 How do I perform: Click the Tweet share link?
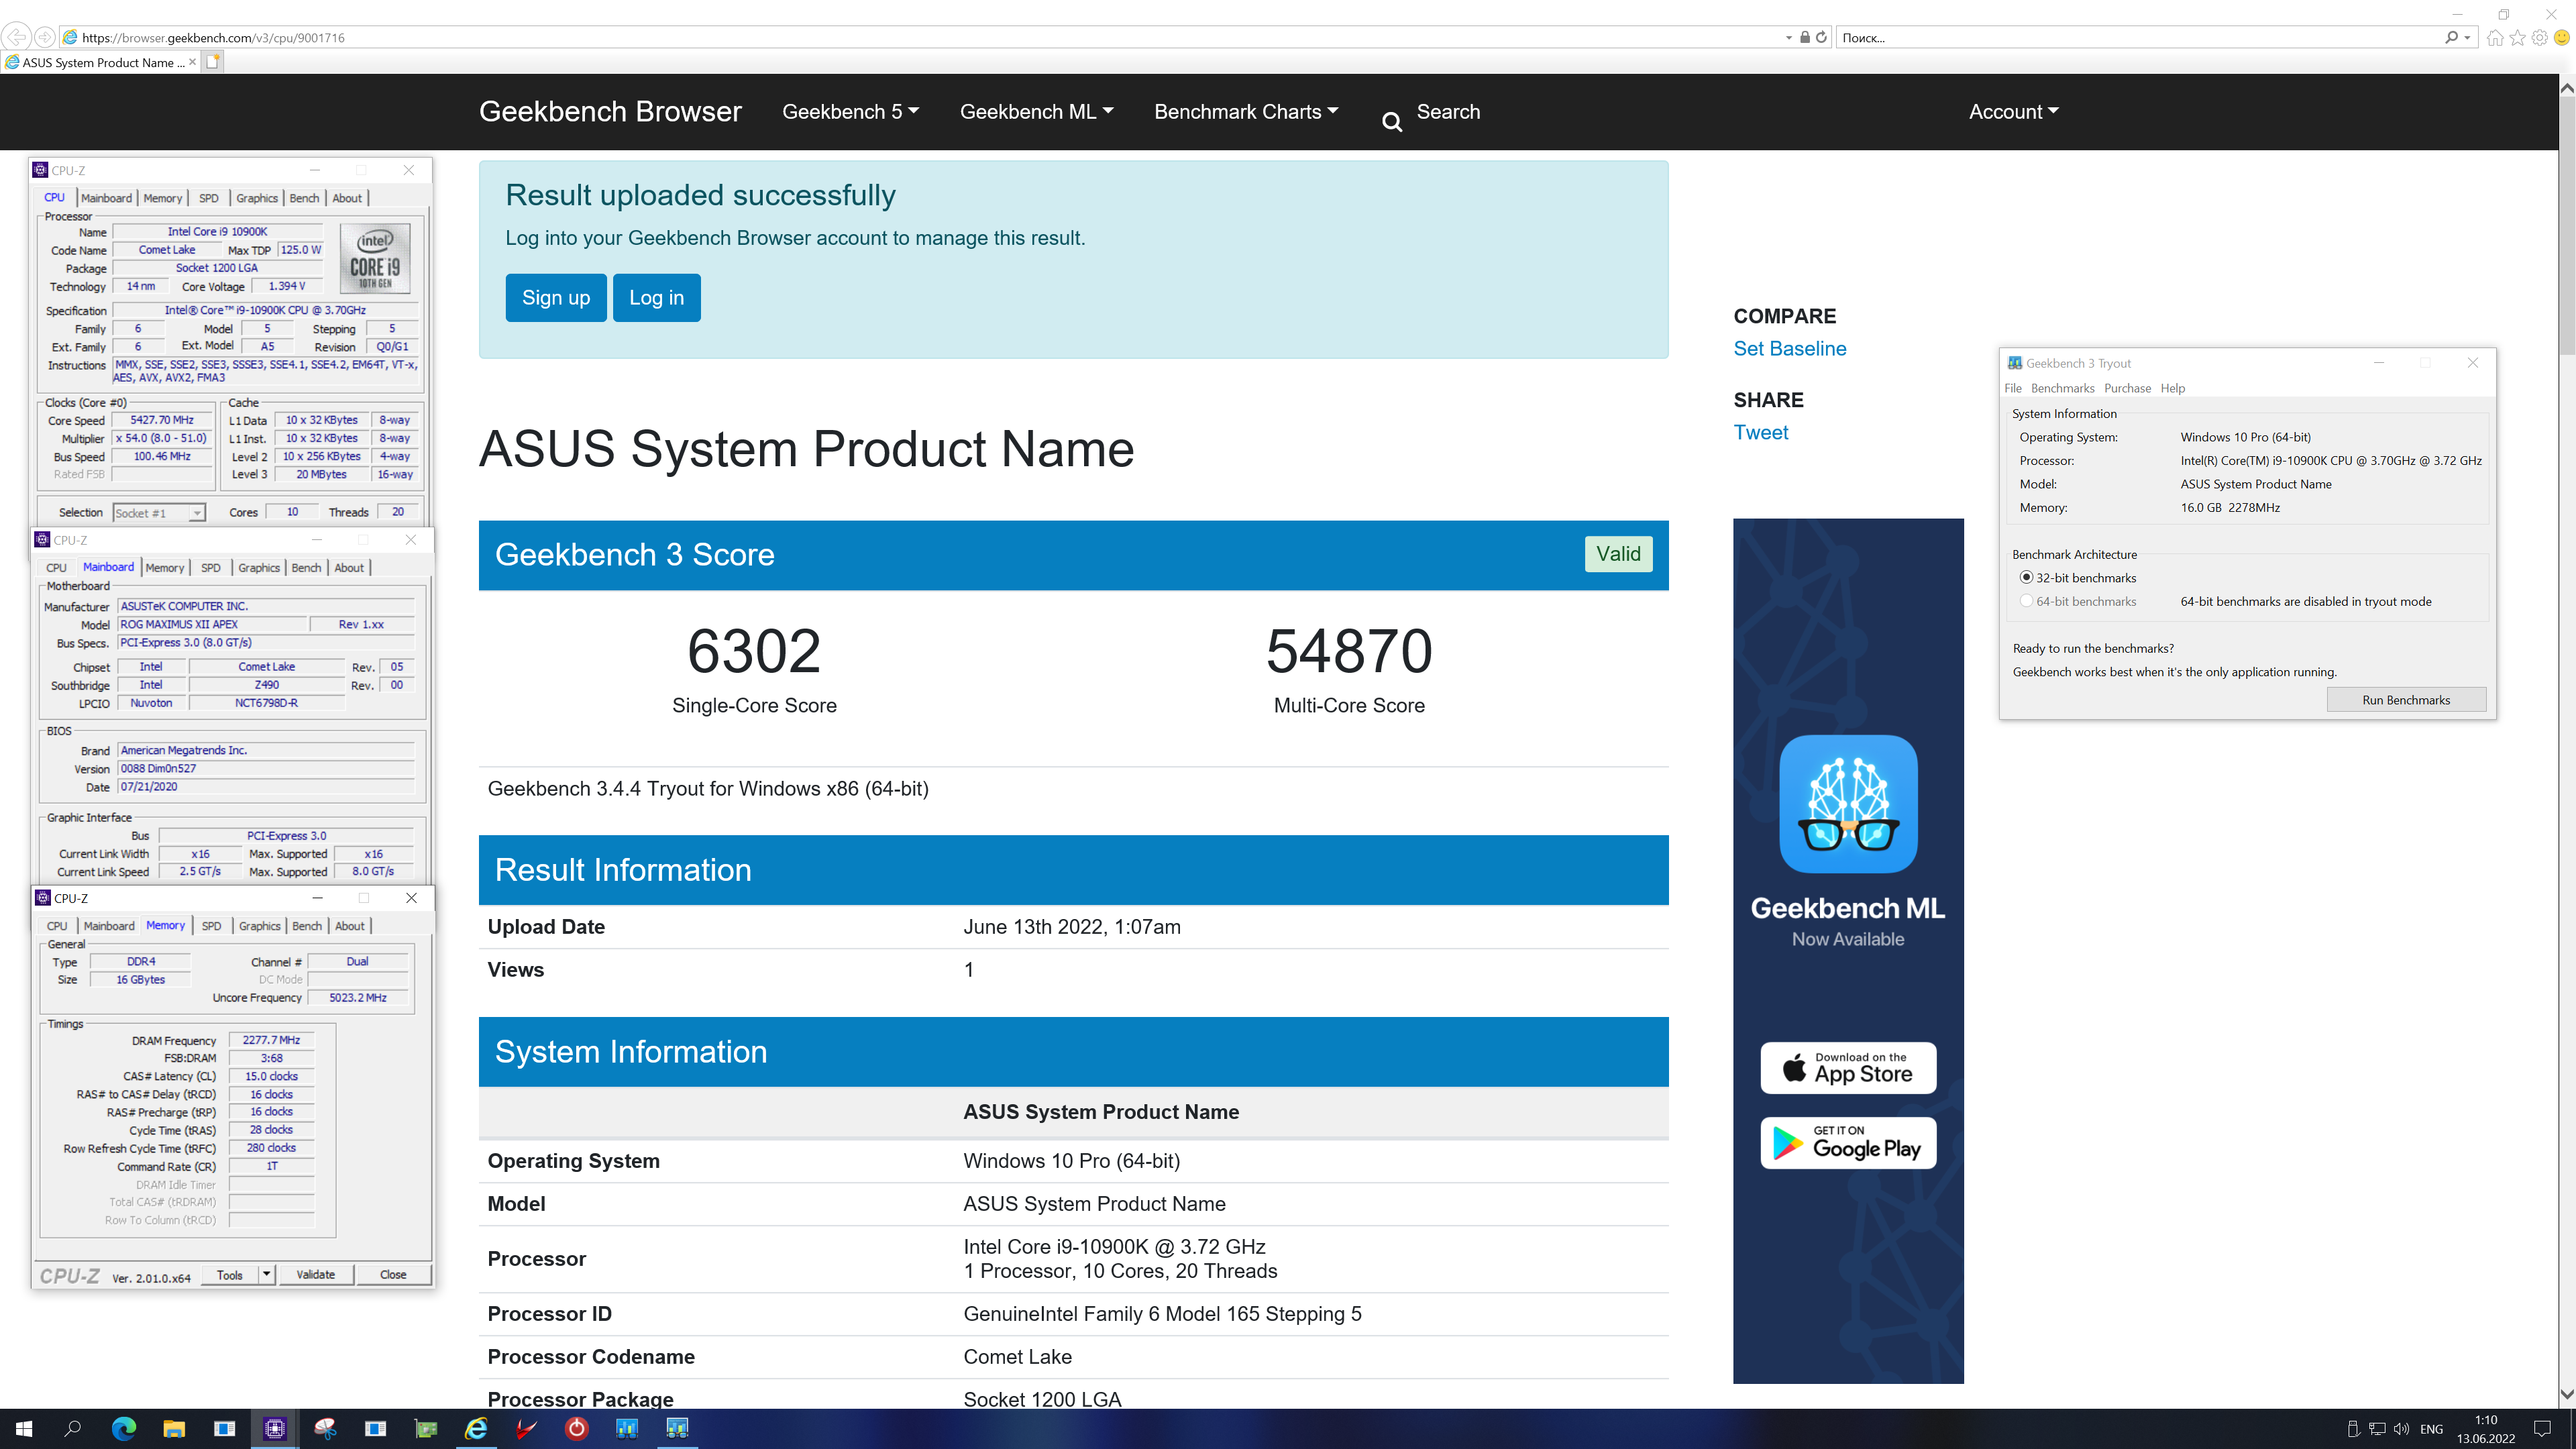[1761, 433]
